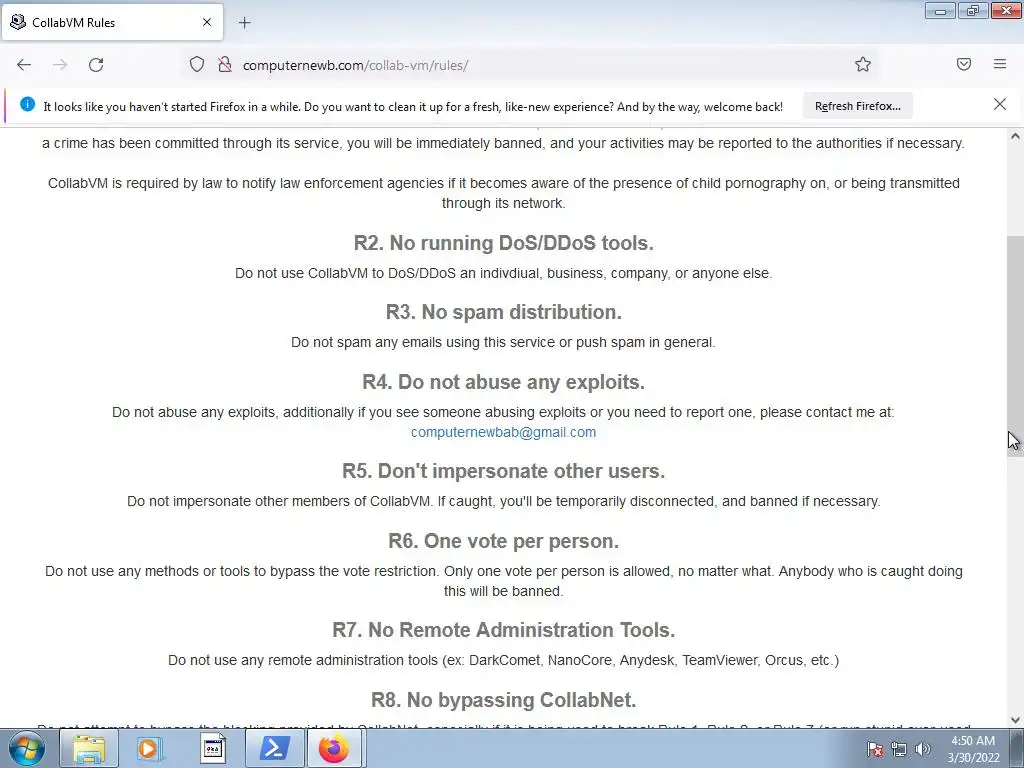Click the line 'Do not spam any emails'

point(503,342)
